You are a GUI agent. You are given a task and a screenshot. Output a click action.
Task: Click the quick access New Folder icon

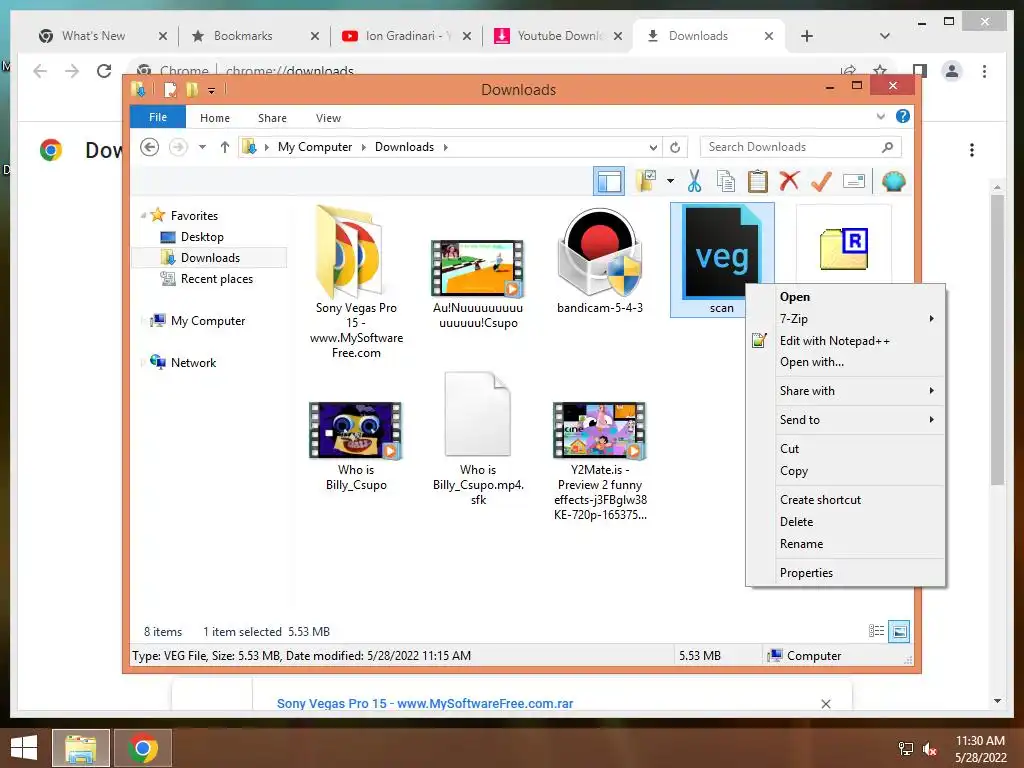pos(191,89)
